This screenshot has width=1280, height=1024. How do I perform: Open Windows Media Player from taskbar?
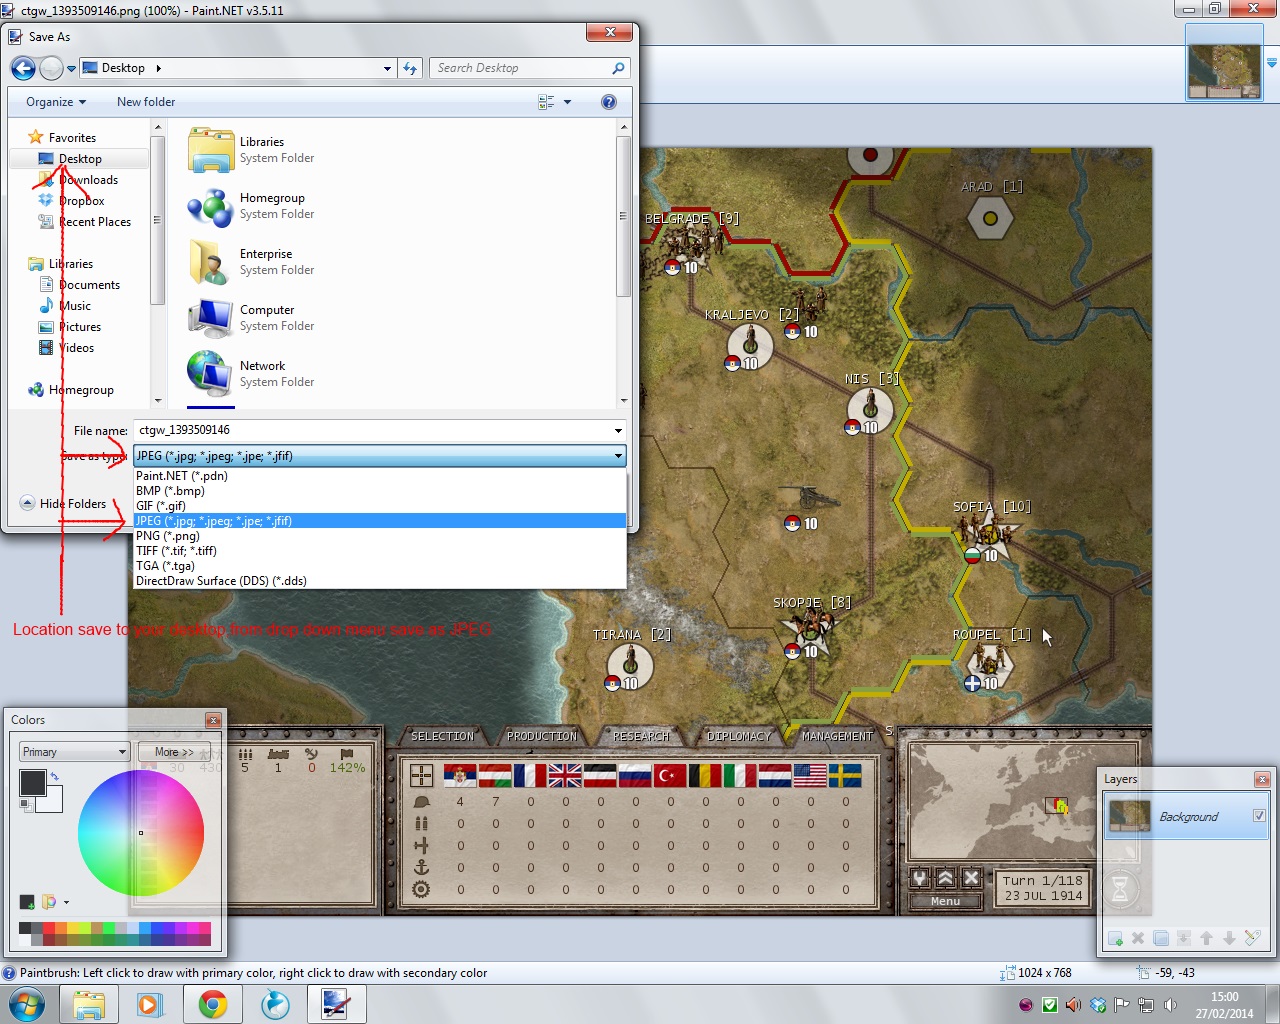tap(150, 1004)
